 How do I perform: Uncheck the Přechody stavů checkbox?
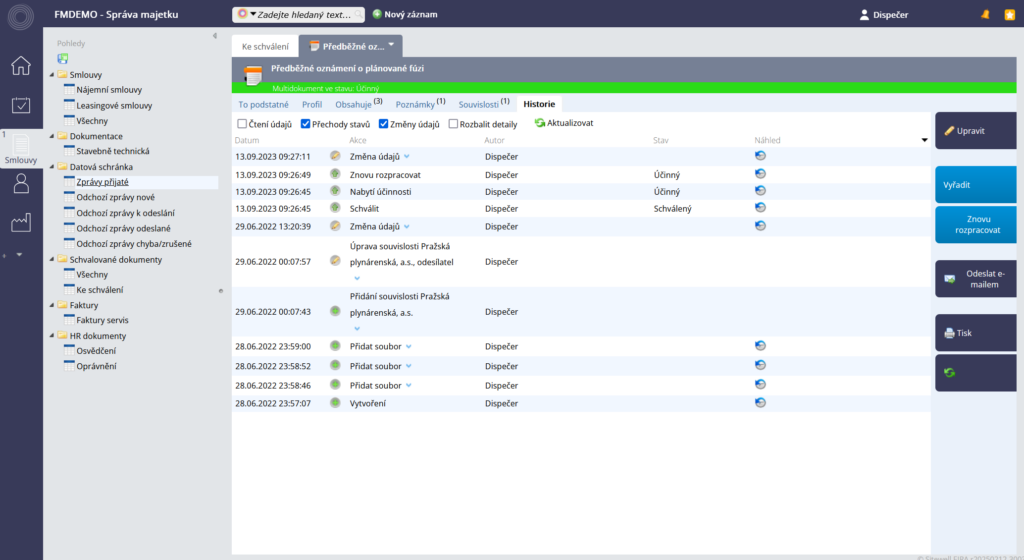pos(305,124)
